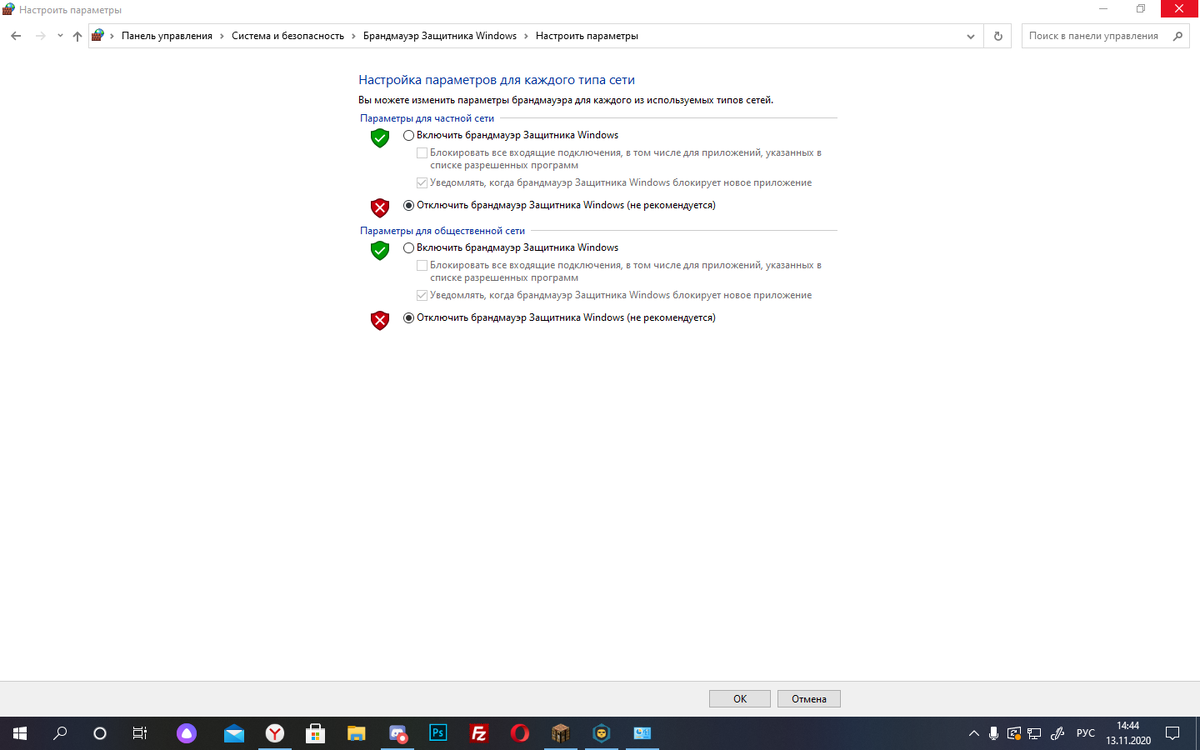Click the active Control Panel taskbar icon
Viewport: 1200px width, 750px height.
642,732
